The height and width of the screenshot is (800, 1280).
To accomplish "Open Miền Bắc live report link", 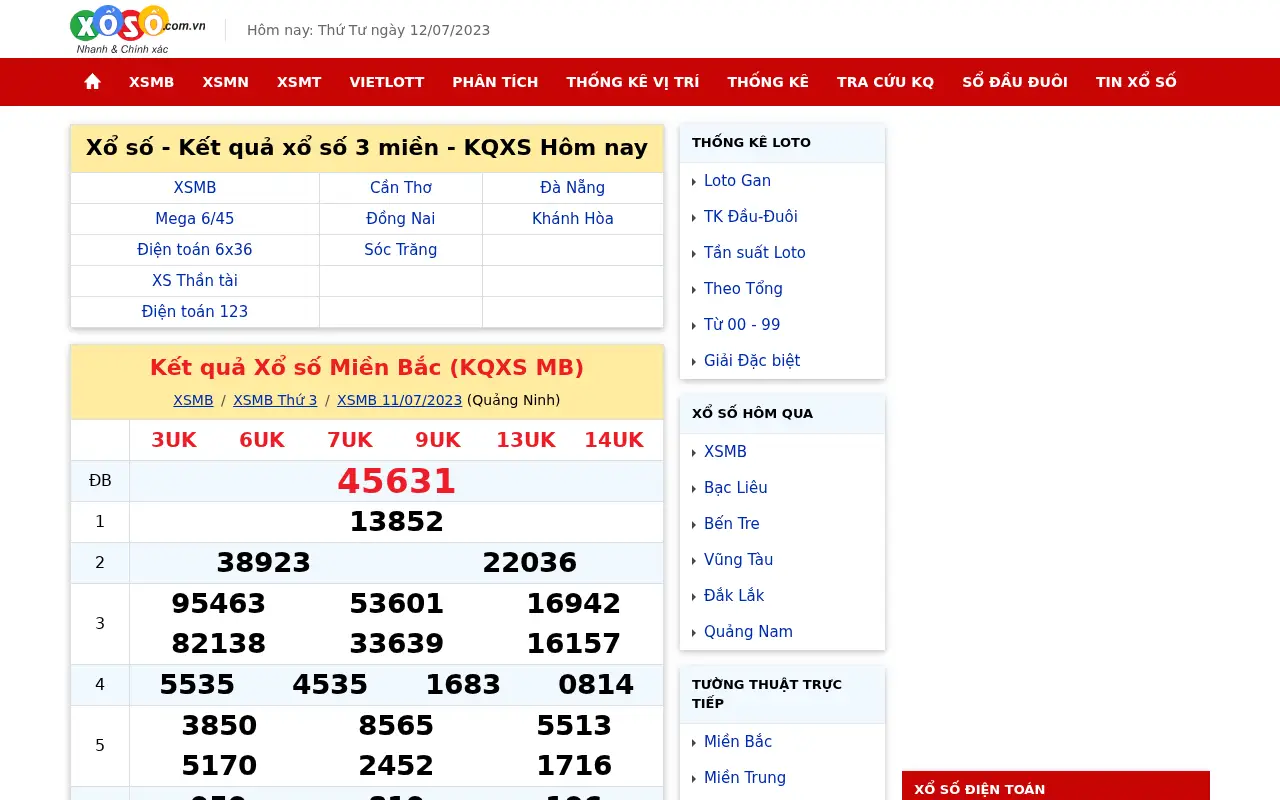I will (738, 742).
